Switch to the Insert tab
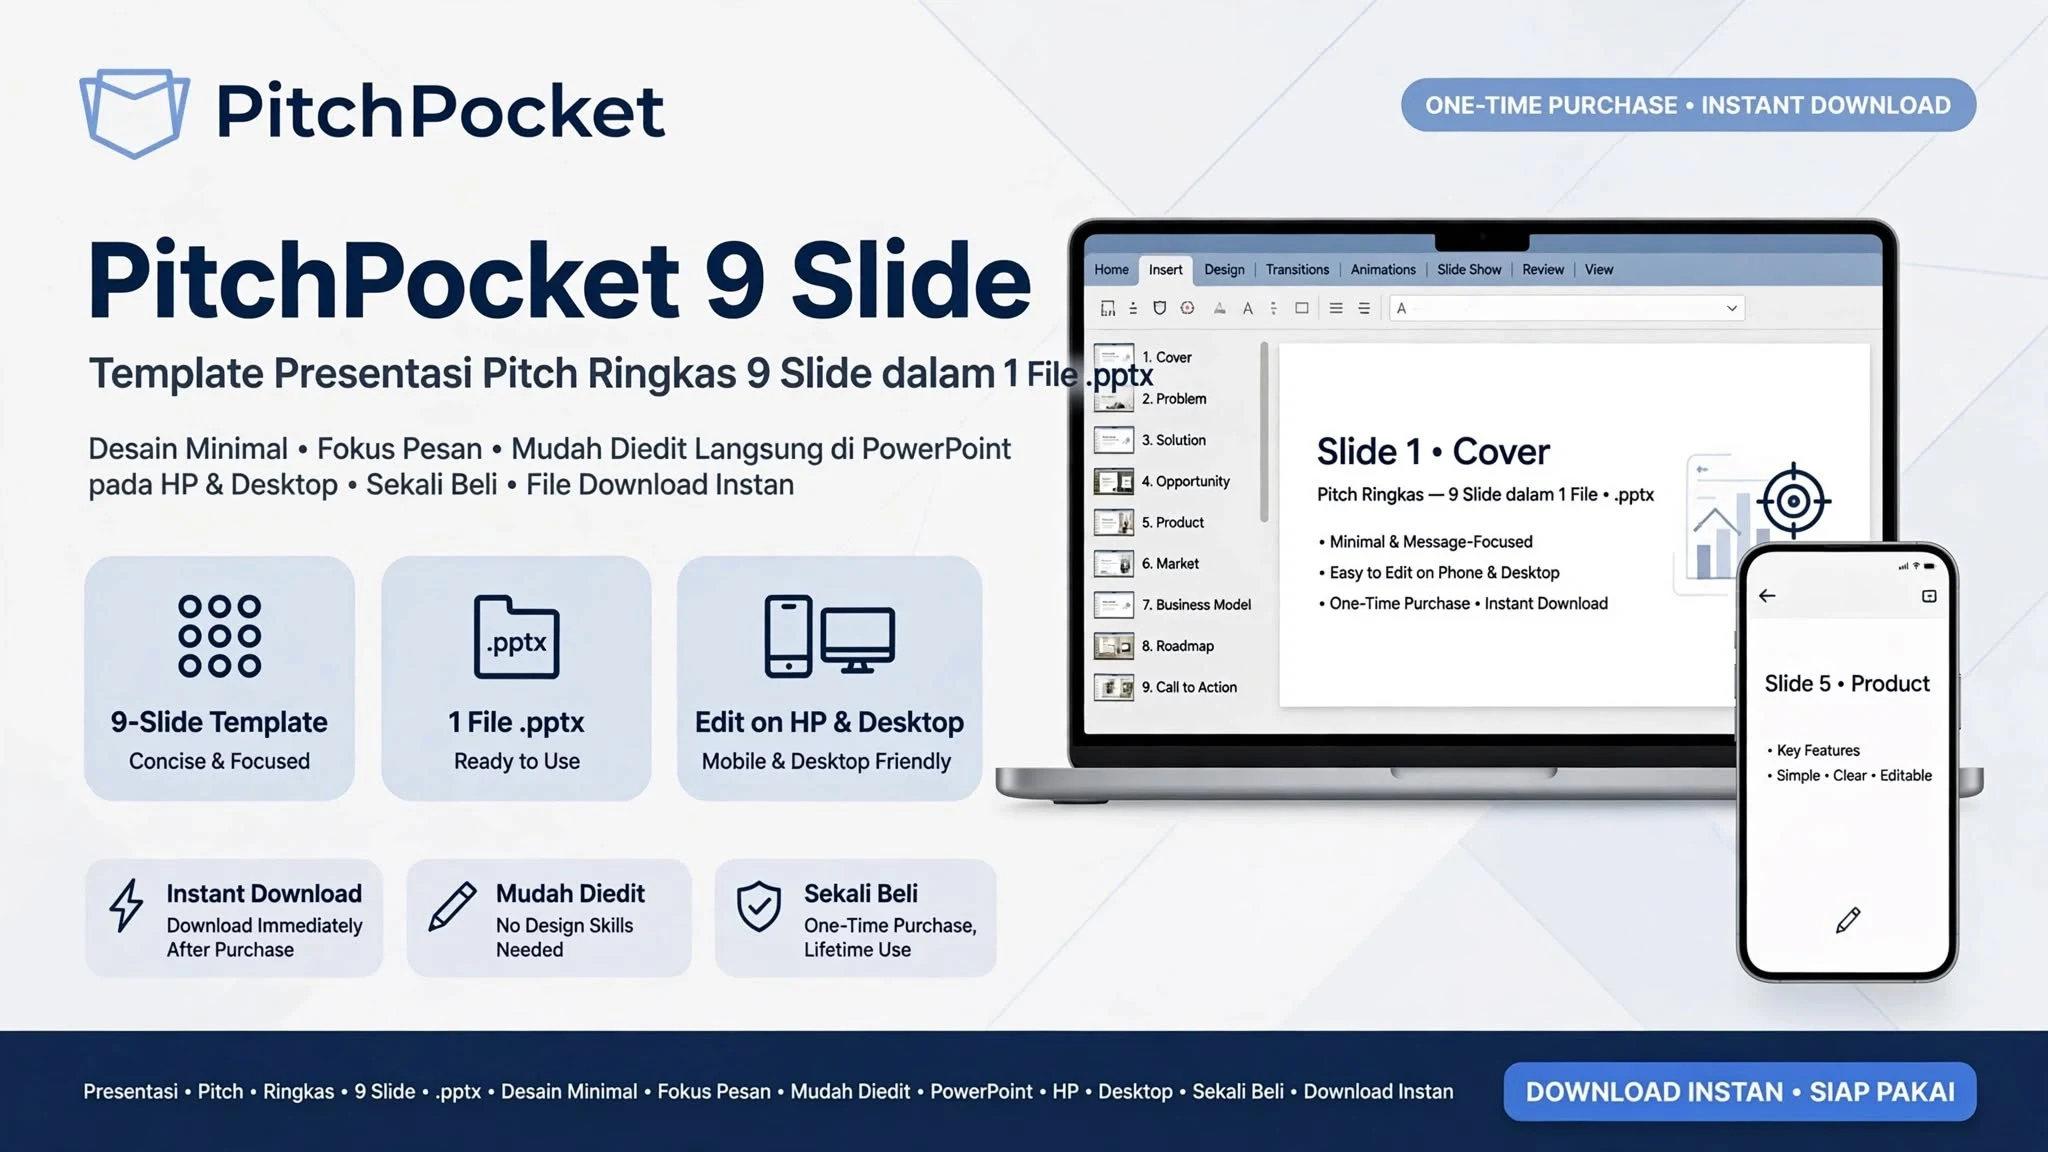Image resolution: width=2048 pixels, height=1152 pixels. (1165, 269)
